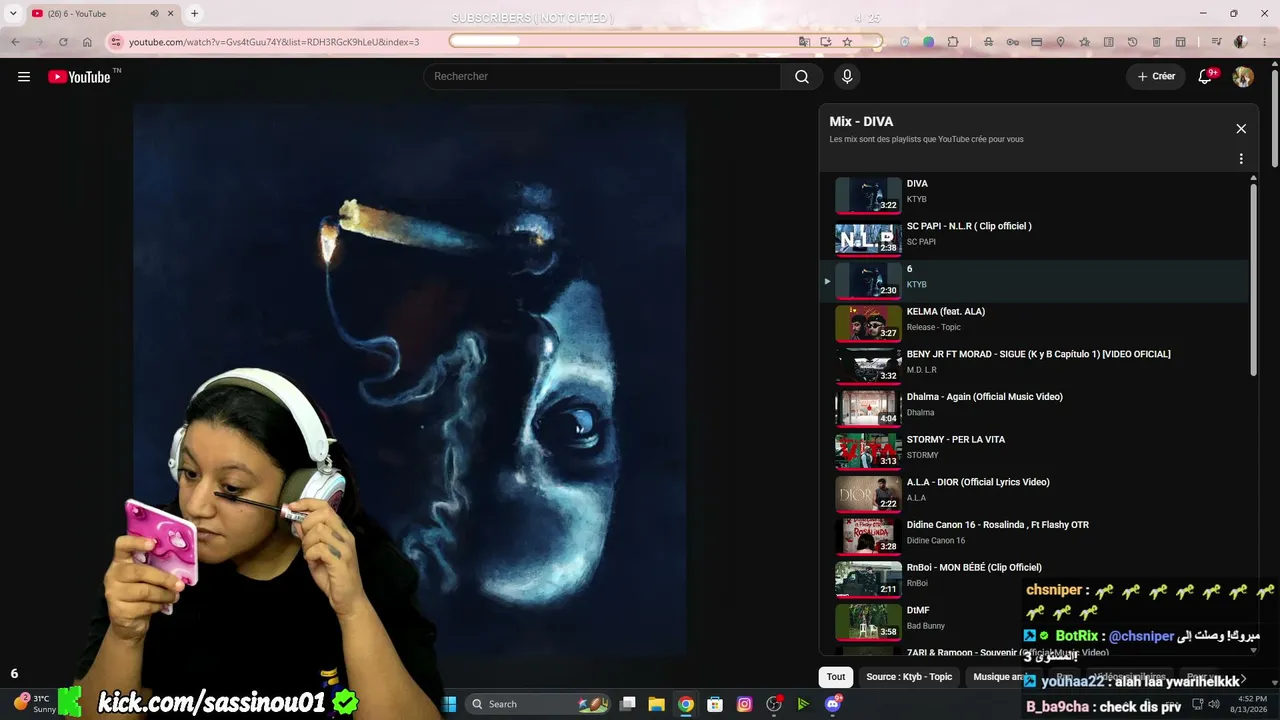Click the YouTube search magnifier button
Viewport: 1280px width, 720px height.
click(802, 77)
